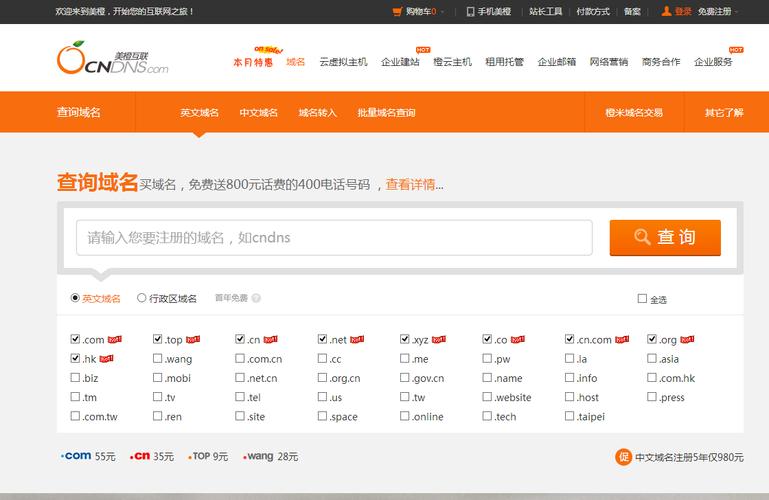769x500 pixels.
Task: Enable the 全选 select-all checkbox
Action: click(642, 299)
